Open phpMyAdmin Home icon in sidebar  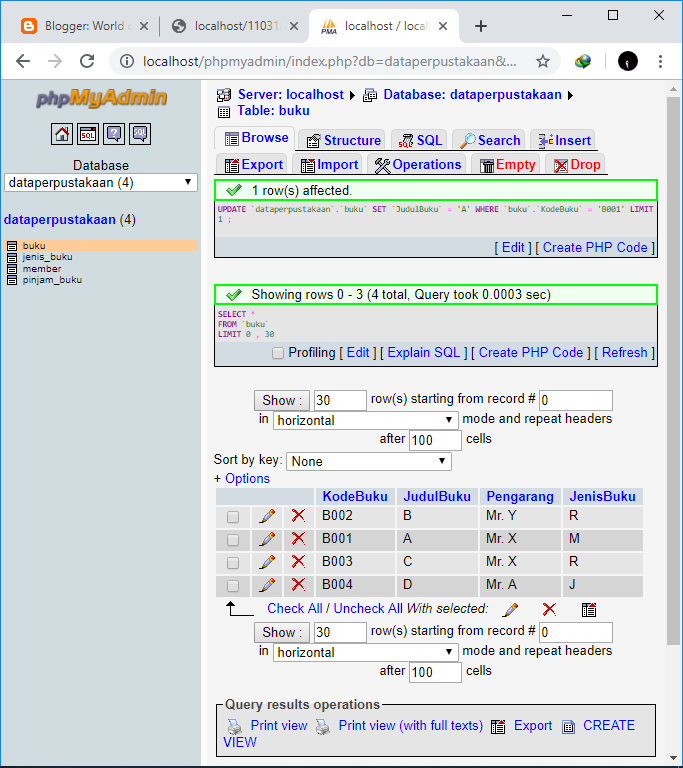click(x=62, y=134)
